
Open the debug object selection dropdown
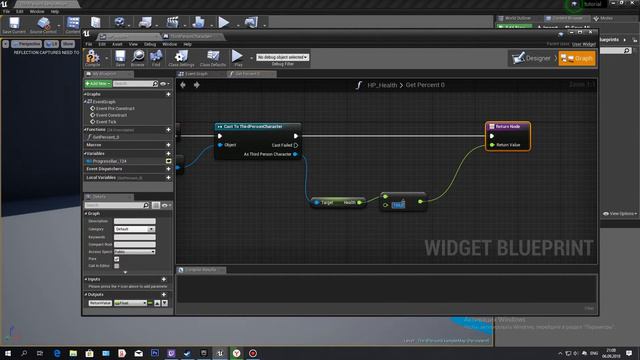tap(282, 57)
